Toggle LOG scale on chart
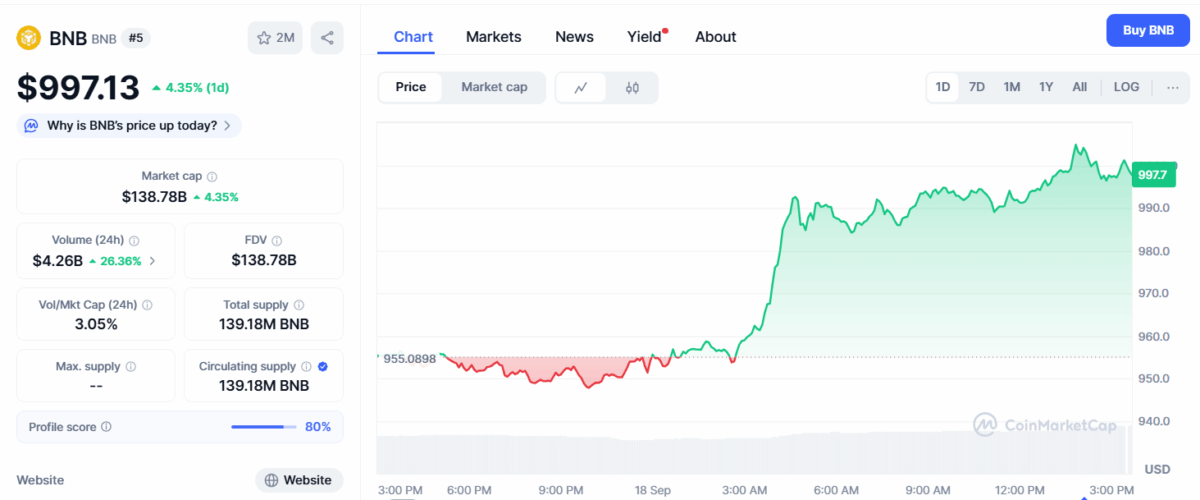This screenshot has width=1200, height=500. click(1126, 87)
